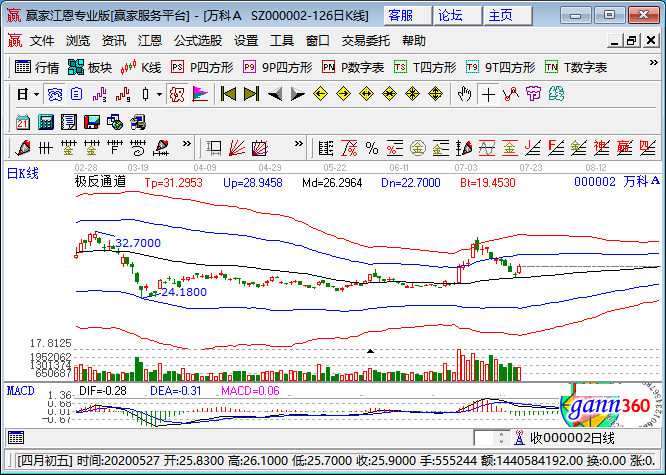Viewport: 666px width, 475px height.
Task: Click yellow diamond horizontal expand icon
Action: pyautogui.click(x=366, y=94)
